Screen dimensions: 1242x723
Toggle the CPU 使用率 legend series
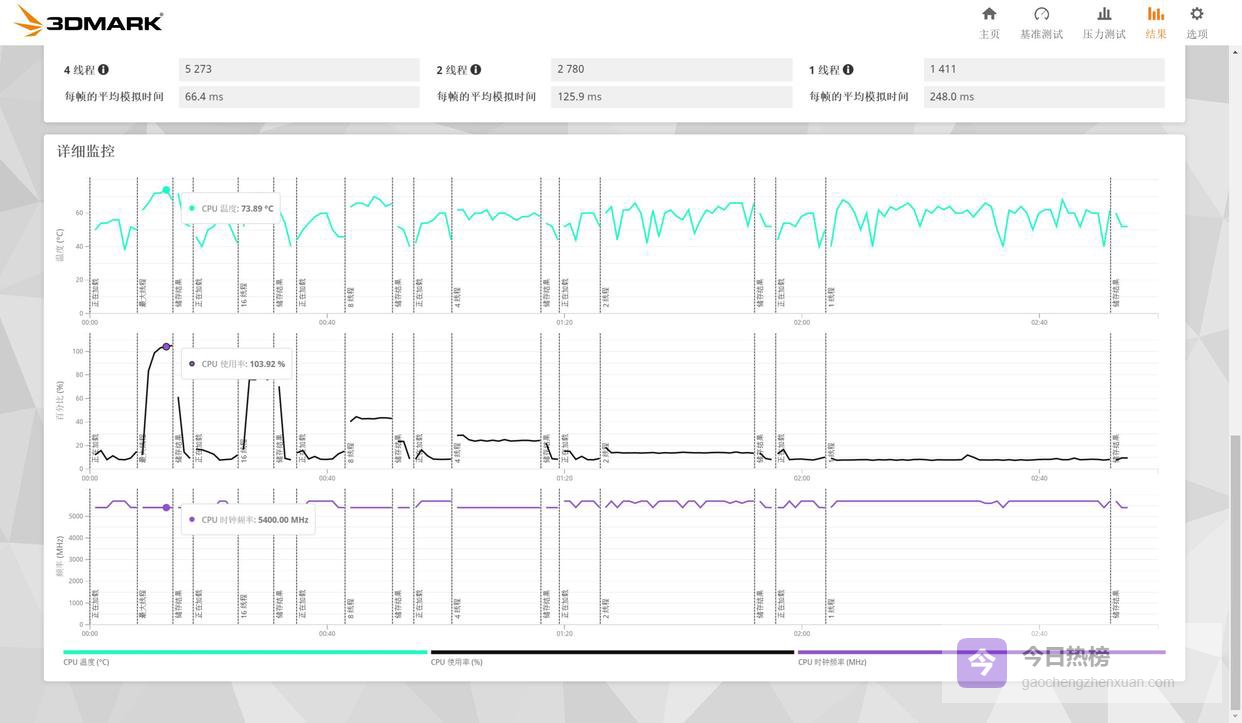coord(612,653)
